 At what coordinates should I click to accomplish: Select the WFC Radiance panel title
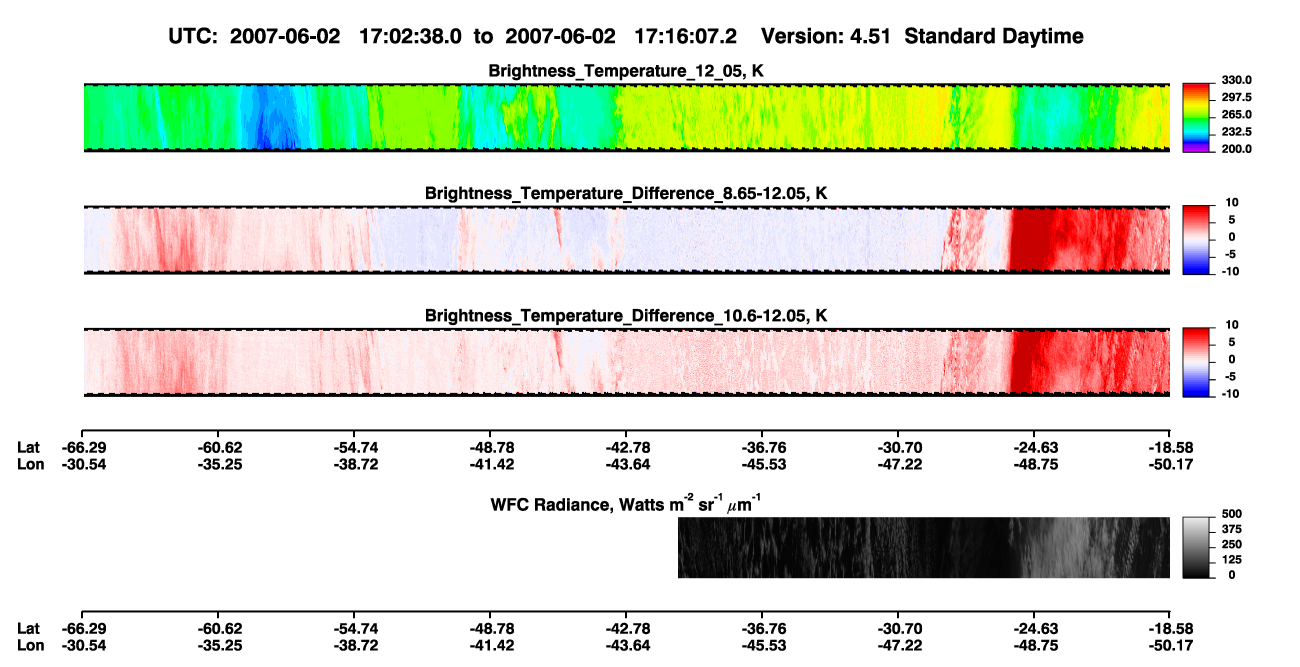point(627,503)
